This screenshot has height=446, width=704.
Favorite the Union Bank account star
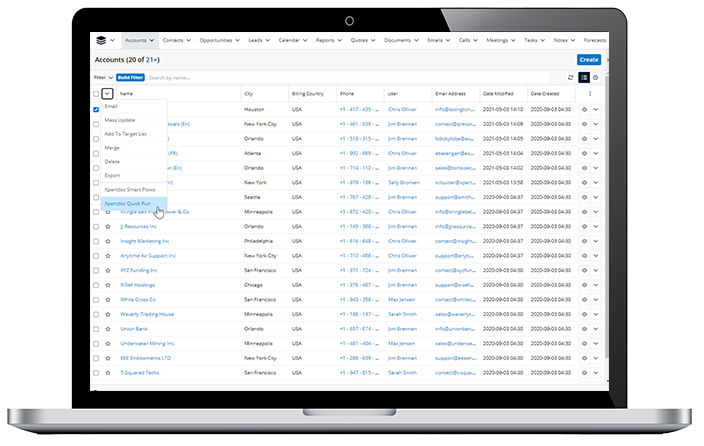[x=108, y=328]
